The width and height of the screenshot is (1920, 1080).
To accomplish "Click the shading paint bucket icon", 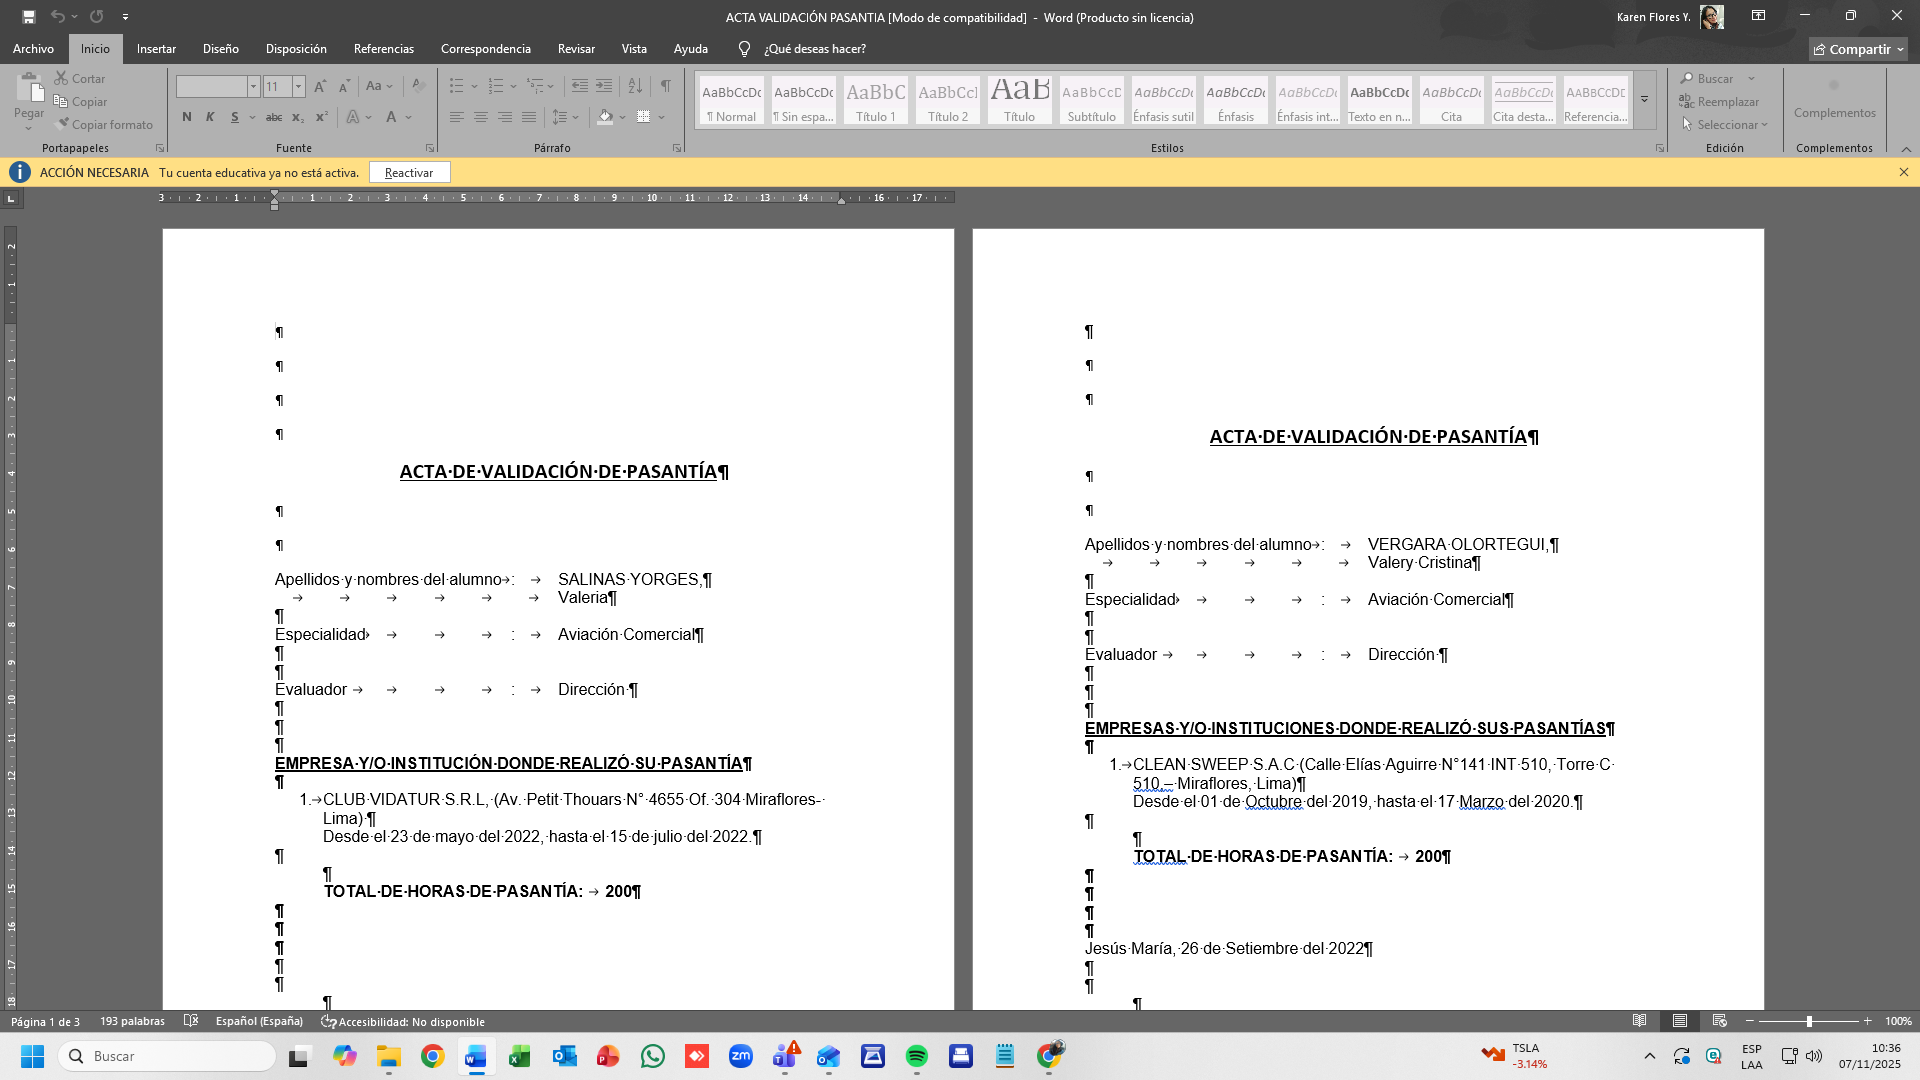I will pos(605,117).
